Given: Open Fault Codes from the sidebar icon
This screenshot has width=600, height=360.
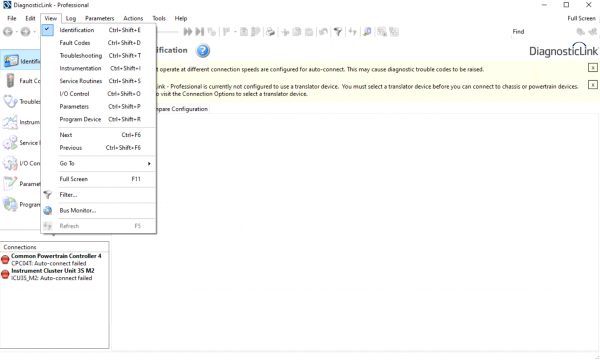Looking at the screenshot, I should tap(10, 81).
